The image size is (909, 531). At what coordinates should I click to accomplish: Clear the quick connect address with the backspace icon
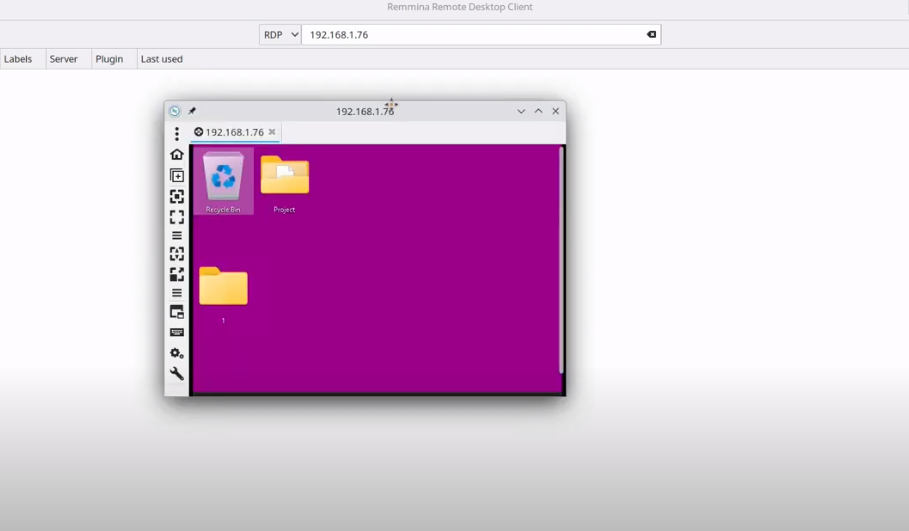651,35
